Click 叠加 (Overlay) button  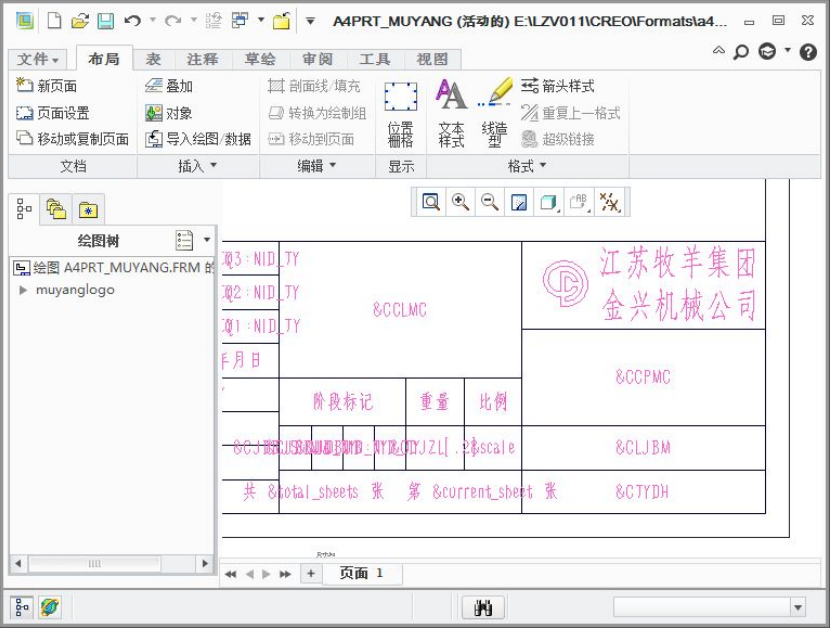pyautogui.click(x=169, y=85)
